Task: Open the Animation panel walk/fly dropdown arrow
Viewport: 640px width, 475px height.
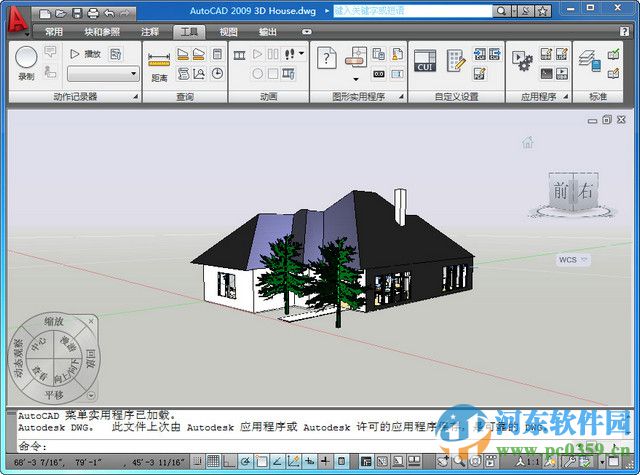Action: pos(302,53)
